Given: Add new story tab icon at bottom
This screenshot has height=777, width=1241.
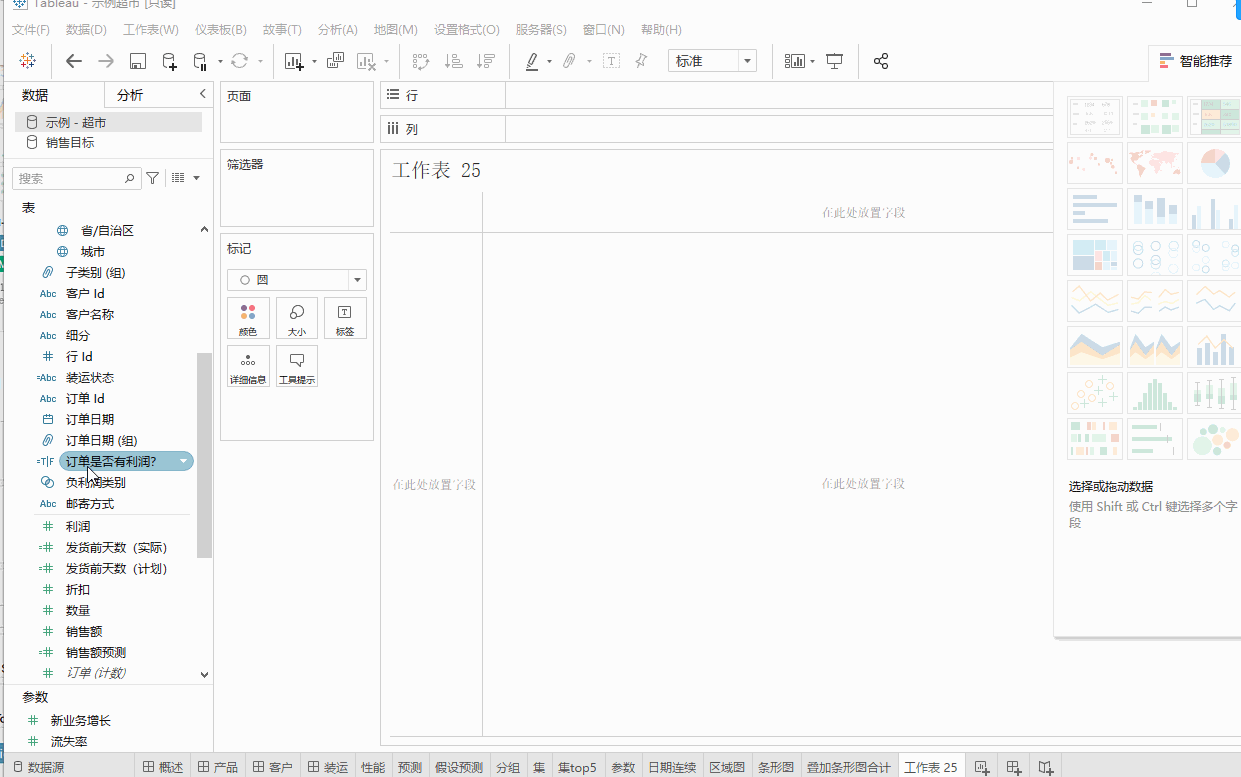Looking at the screenshot, I should point(1046,767).
